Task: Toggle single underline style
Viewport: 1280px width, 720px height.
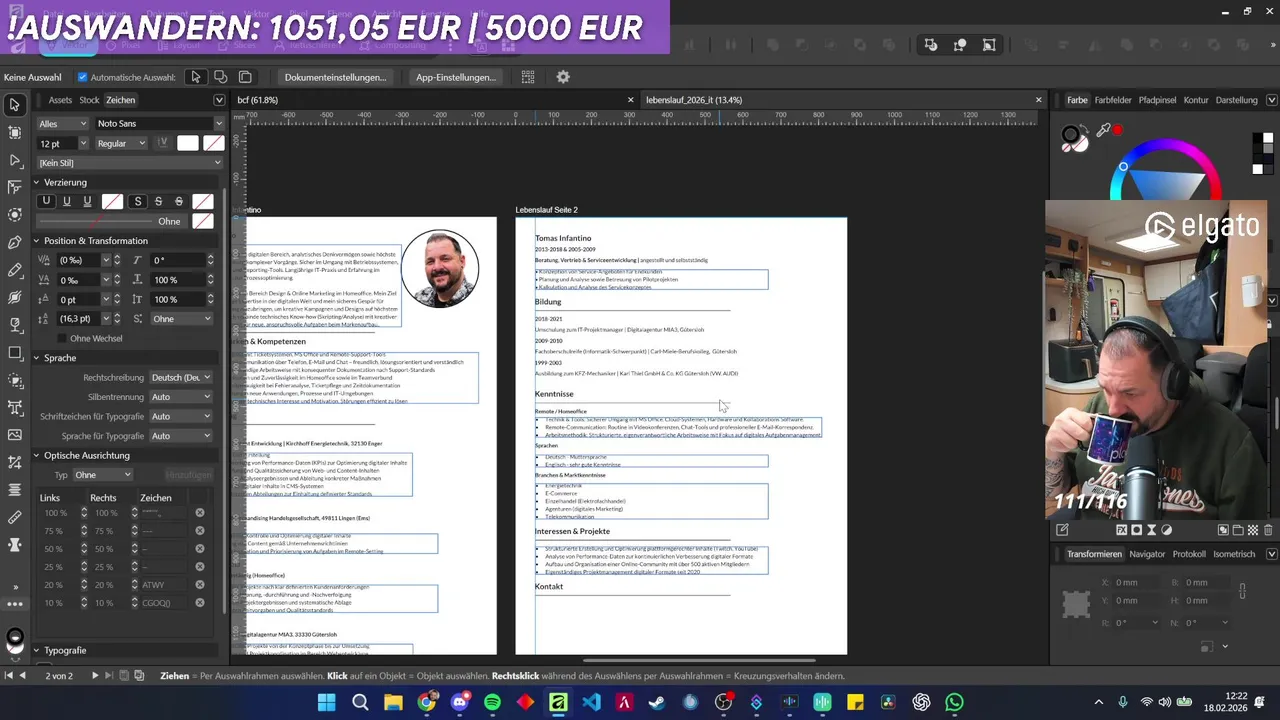Action: click(67, 202)
